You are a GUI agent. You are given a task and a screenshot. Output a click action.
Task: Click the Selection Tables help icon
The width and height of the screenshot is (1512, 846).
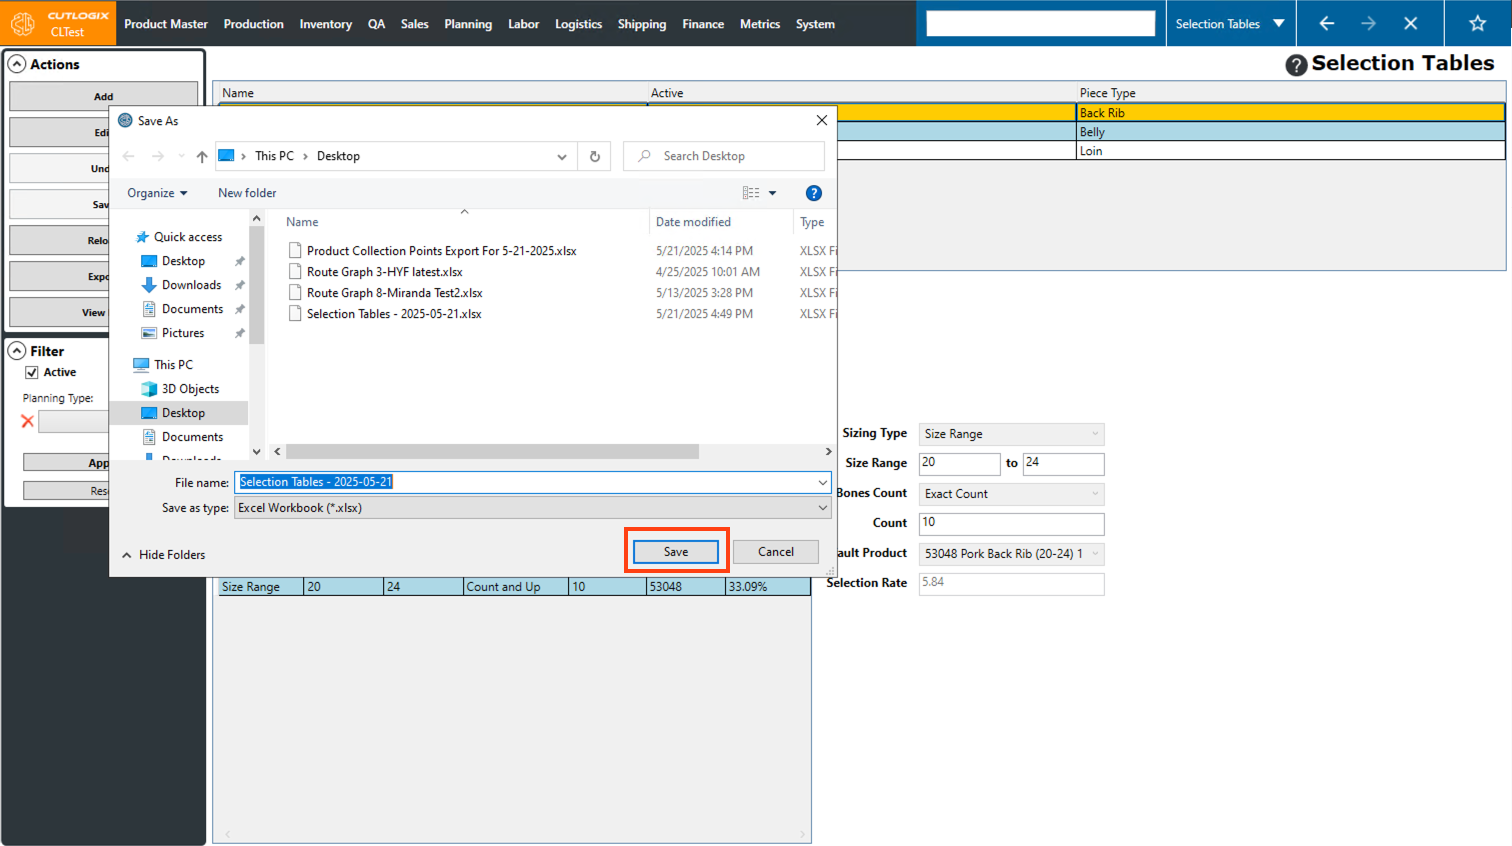[x=1296, y=65]
